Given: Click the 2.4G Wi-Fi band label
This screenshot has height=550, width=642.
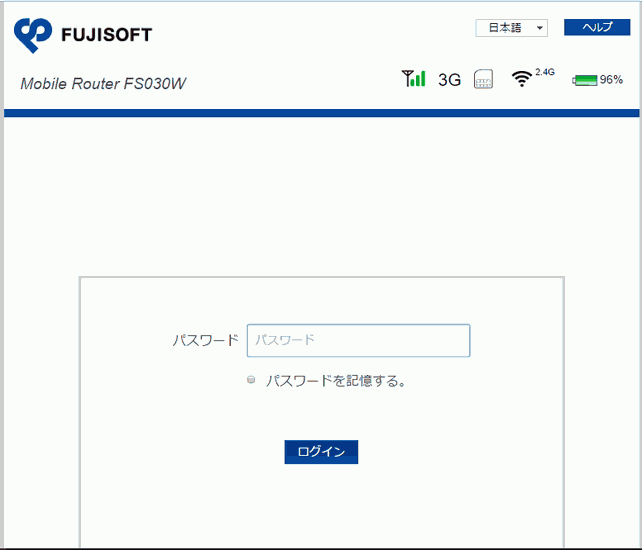Looking at the screenshot, I should (x=545, y=72).
